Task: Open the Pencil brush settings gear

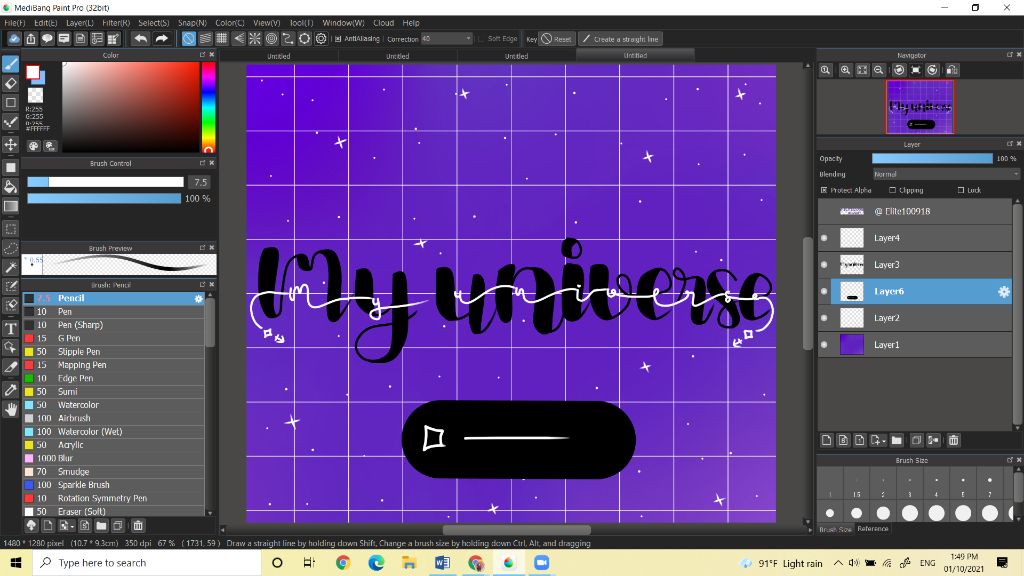Action: (199, 298)
